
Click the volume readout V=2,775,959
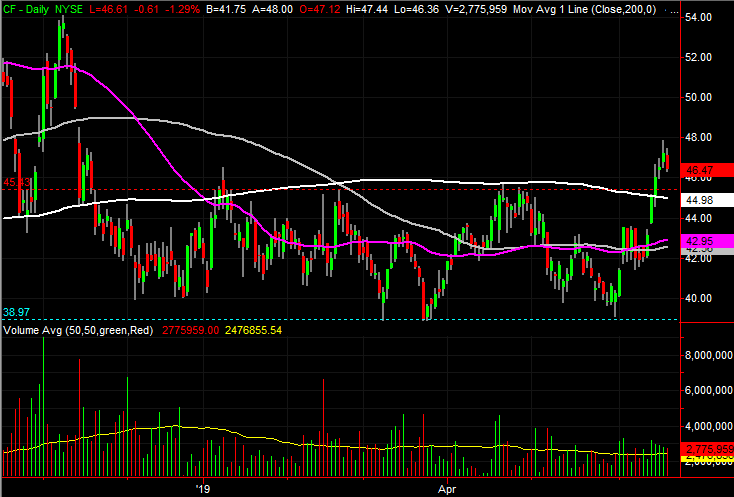point(476,9)
